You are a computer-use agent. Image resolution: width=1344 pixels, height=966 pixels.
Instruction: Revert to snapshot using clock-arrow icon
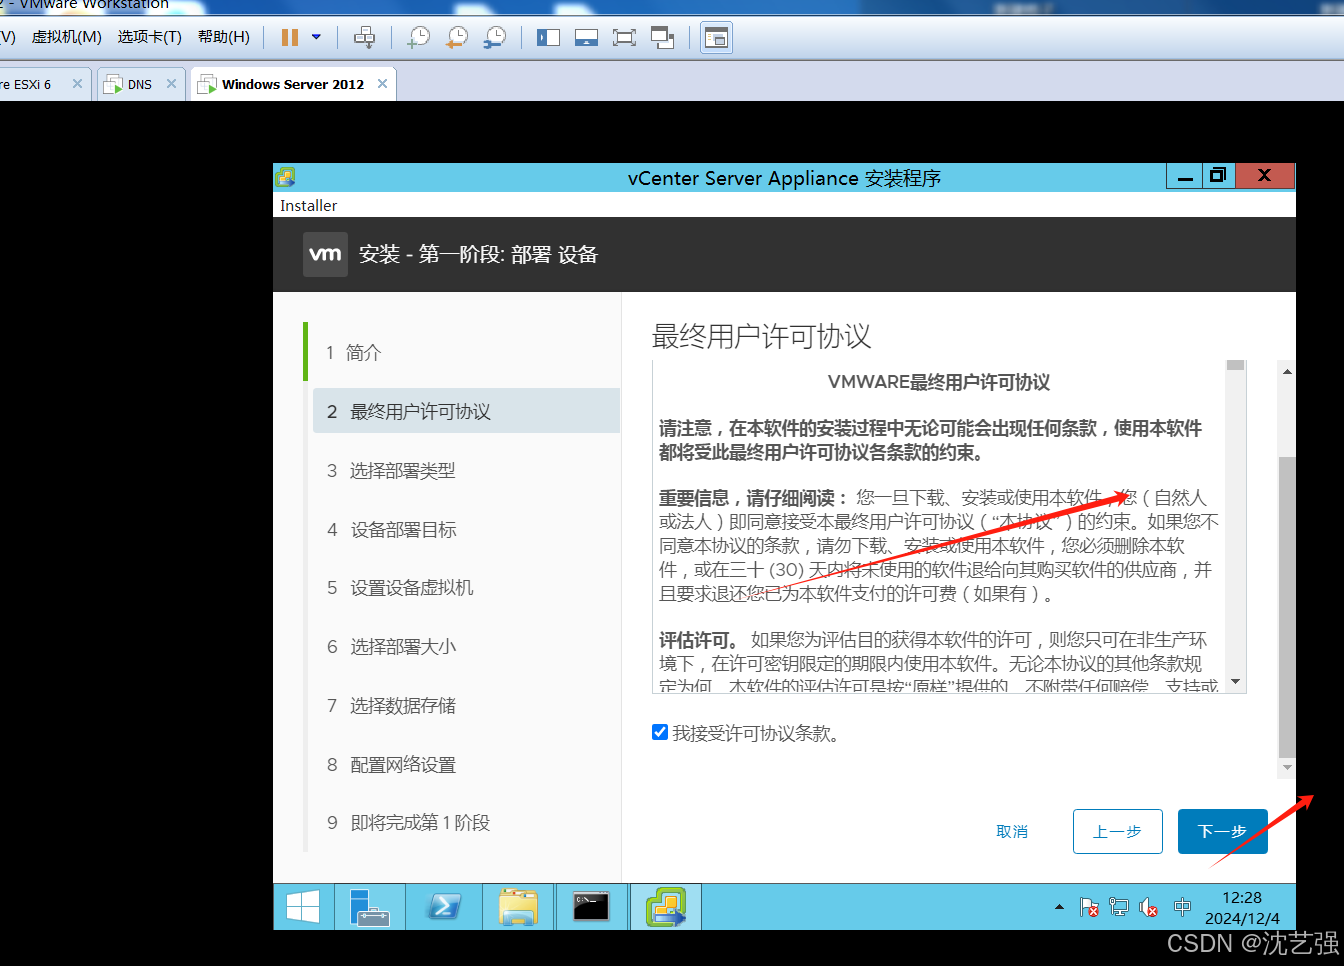coord(457,38)
